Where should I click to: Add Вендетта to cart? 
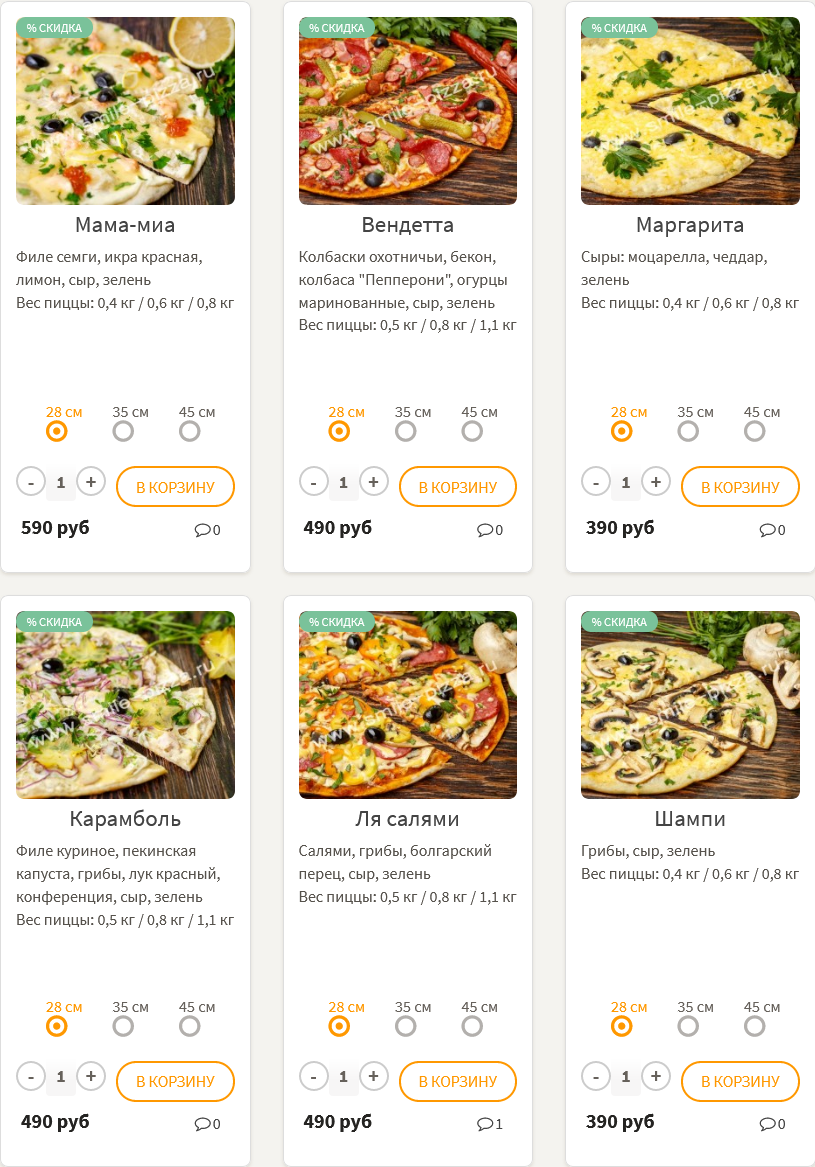point(457,487)
